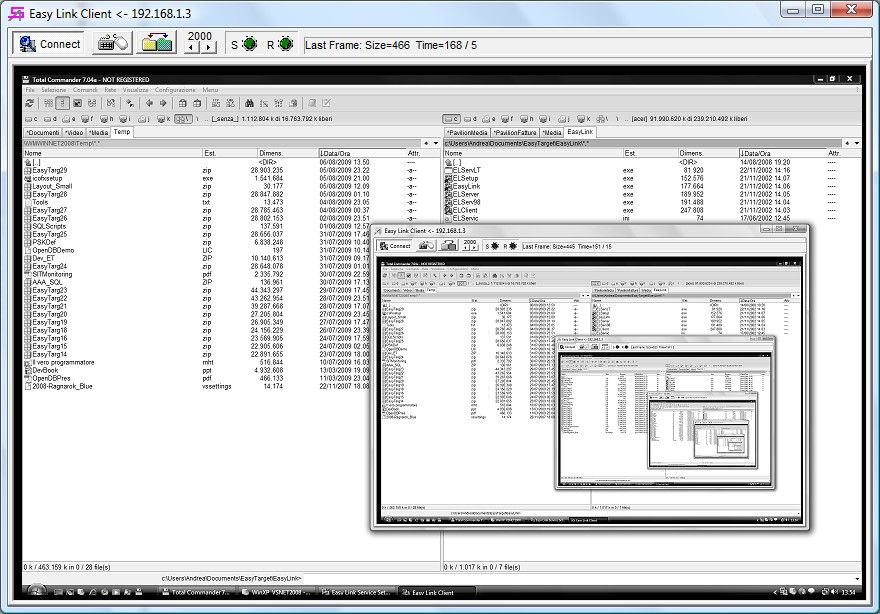Switch to thumbnail view in Total Commander
The height and width of the screenshot is (614, 880).
pos(77,103)
